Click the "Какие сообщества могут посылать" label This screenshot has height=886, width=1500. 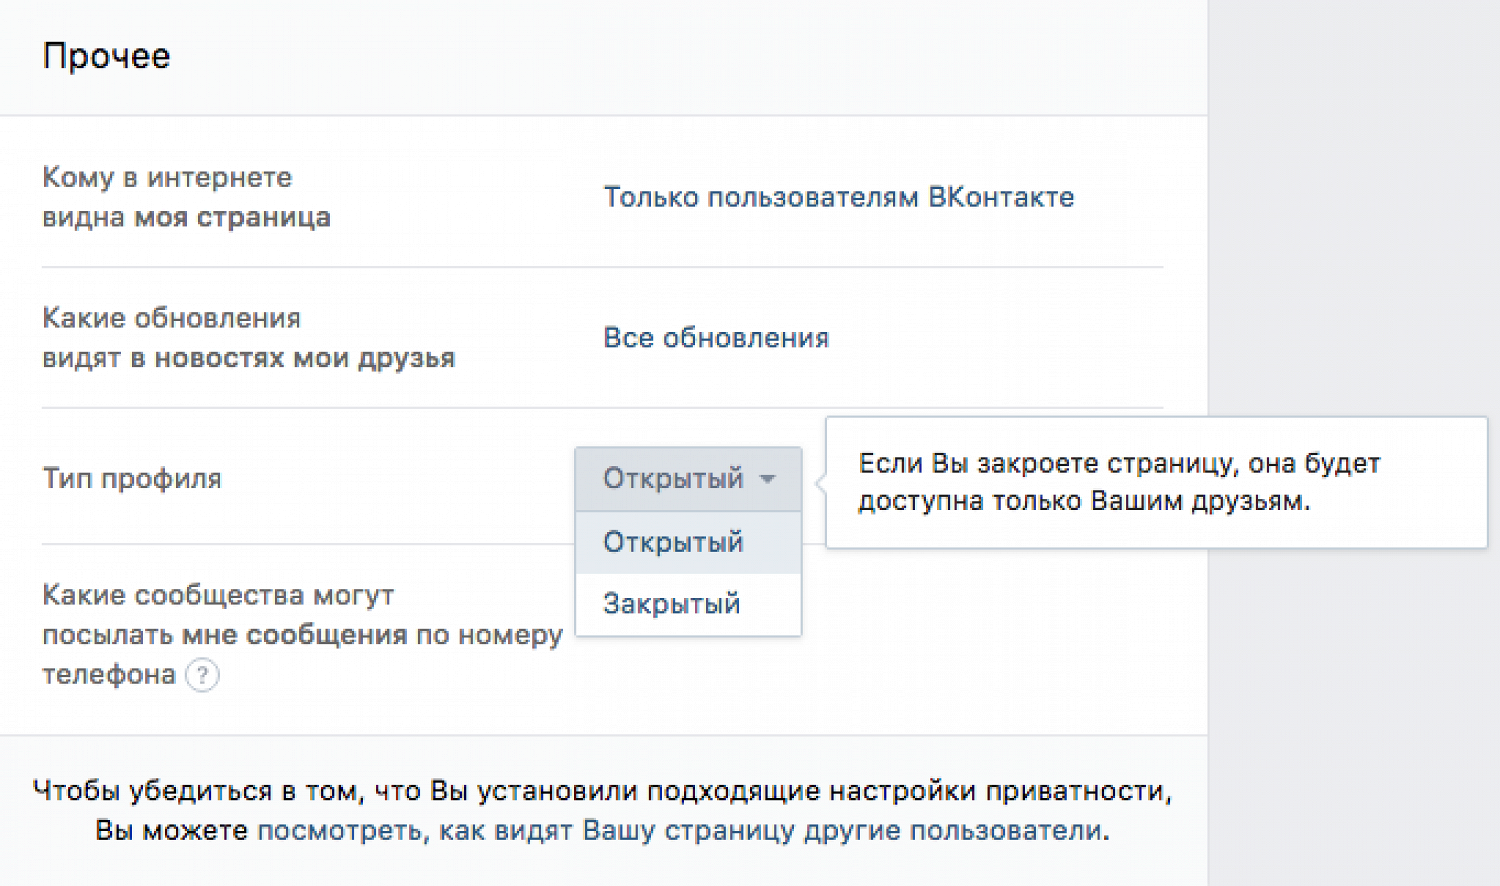(300, 634)
